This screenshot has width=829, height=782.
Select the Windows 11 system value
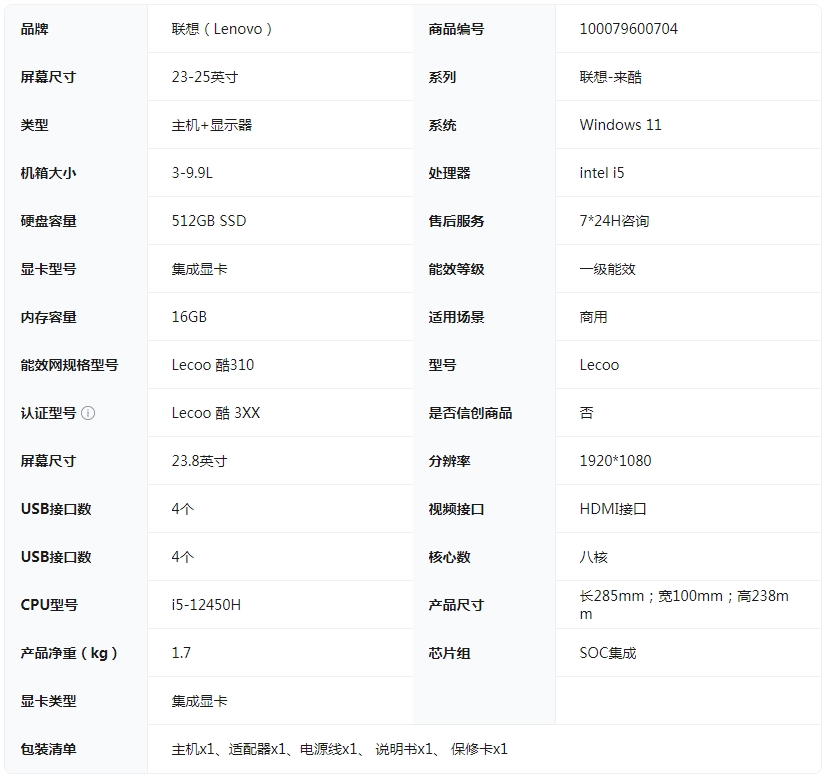point(620,125)
